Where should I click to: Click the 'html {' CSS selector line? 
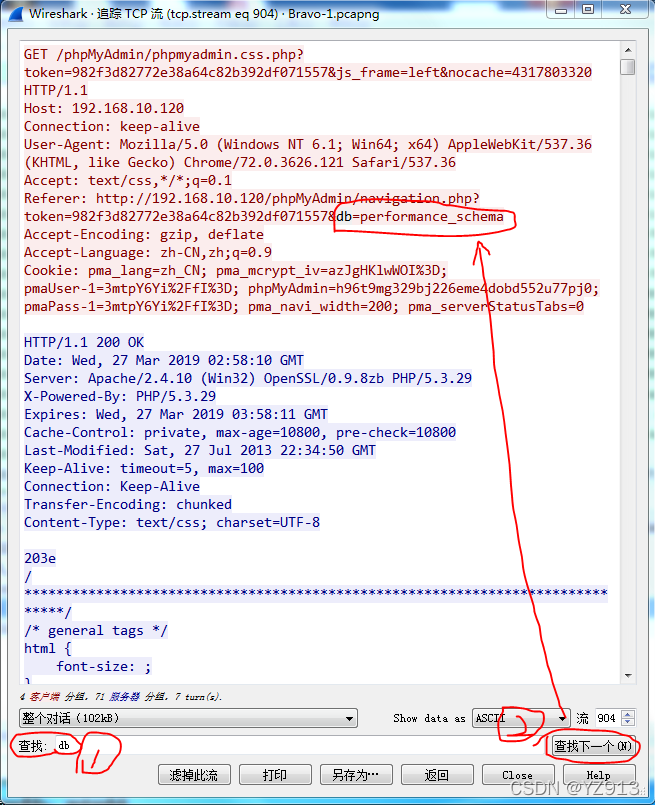(48, 648)
